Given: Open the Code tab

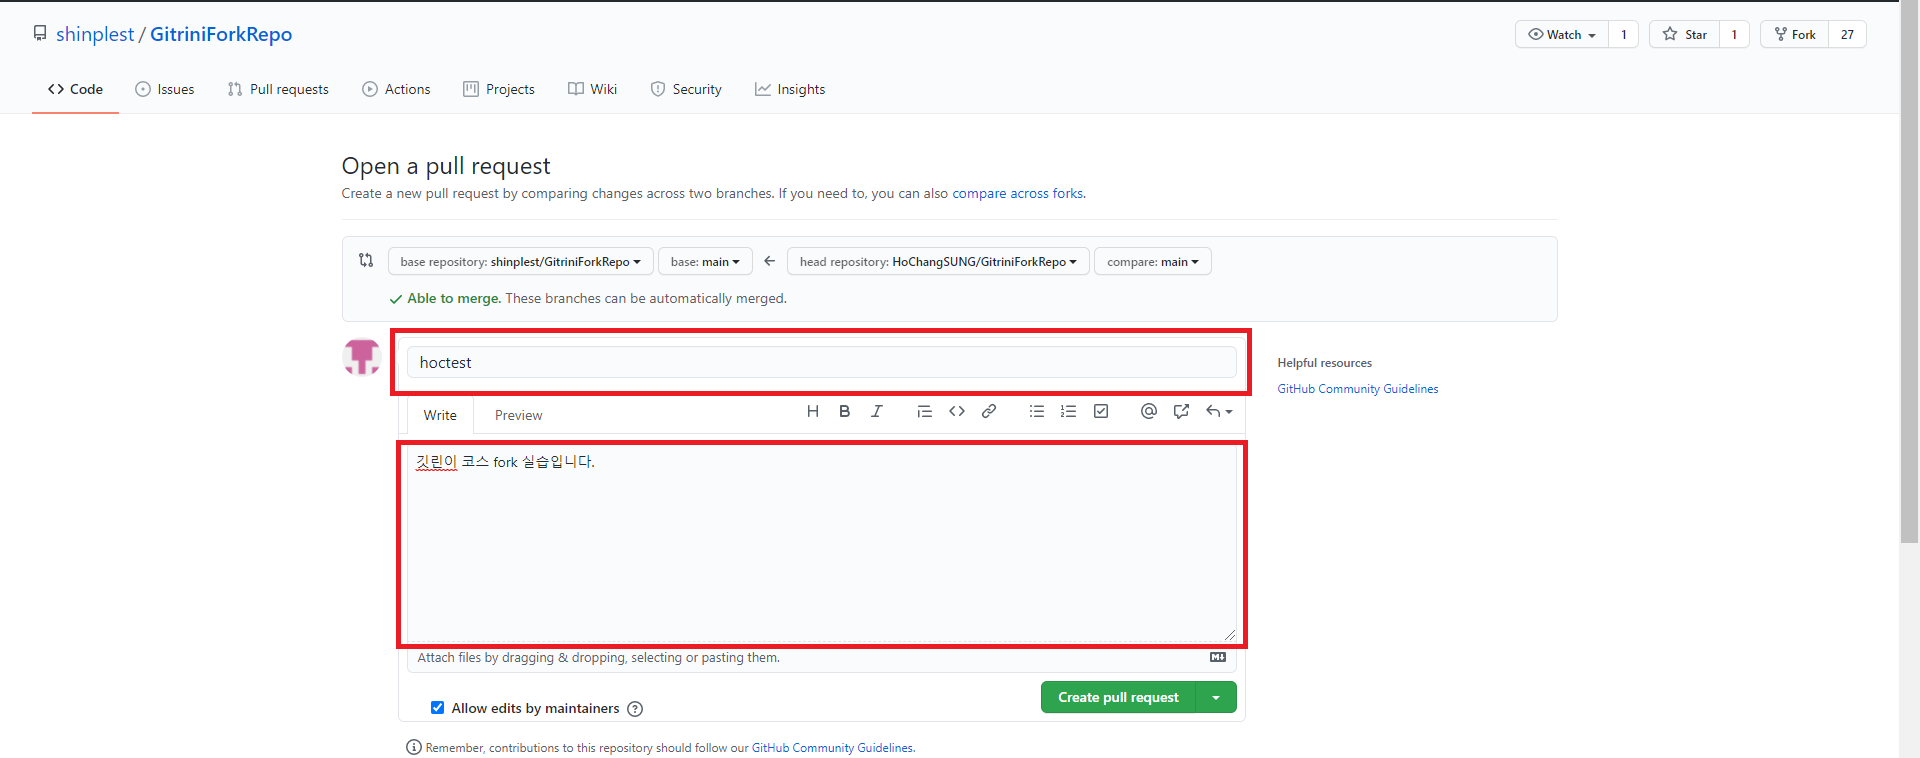Looking at the screenshot, I should pos(75,89).
